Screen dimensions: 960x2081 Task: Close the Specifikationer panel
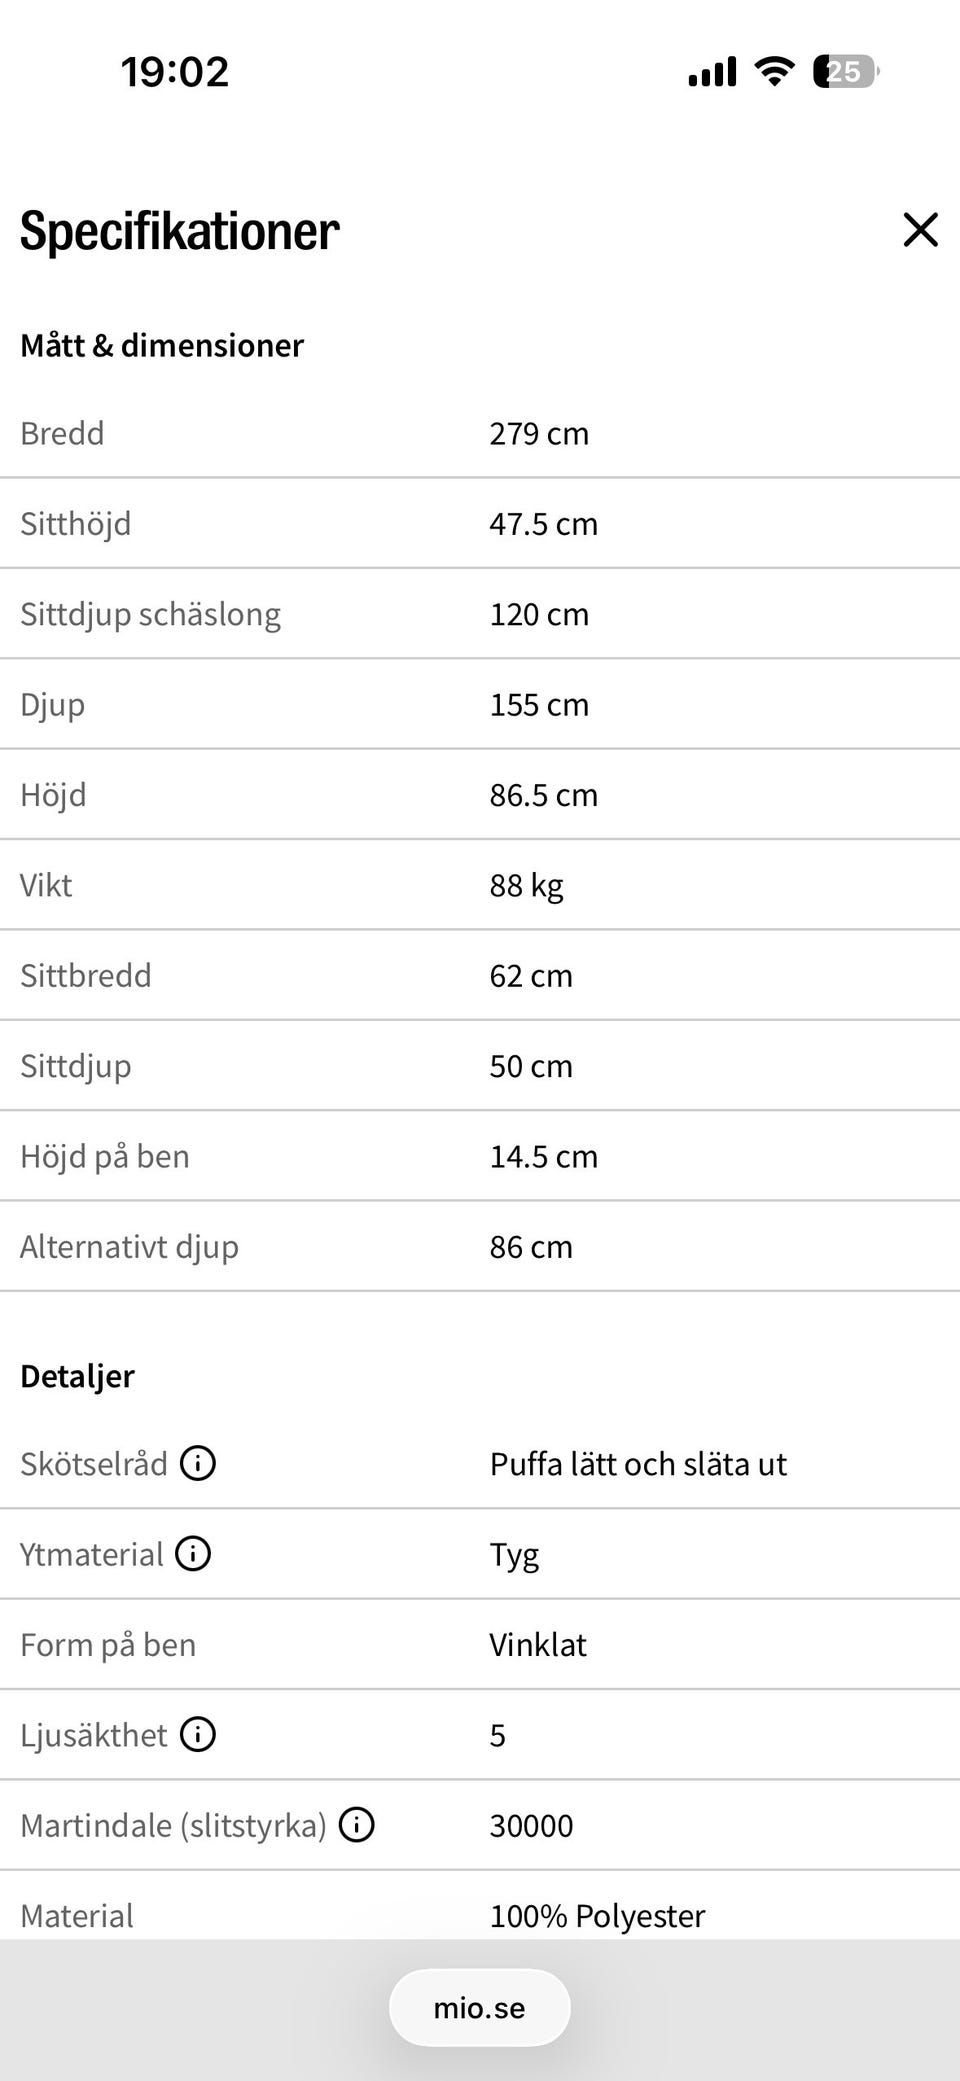pos(920,229)
